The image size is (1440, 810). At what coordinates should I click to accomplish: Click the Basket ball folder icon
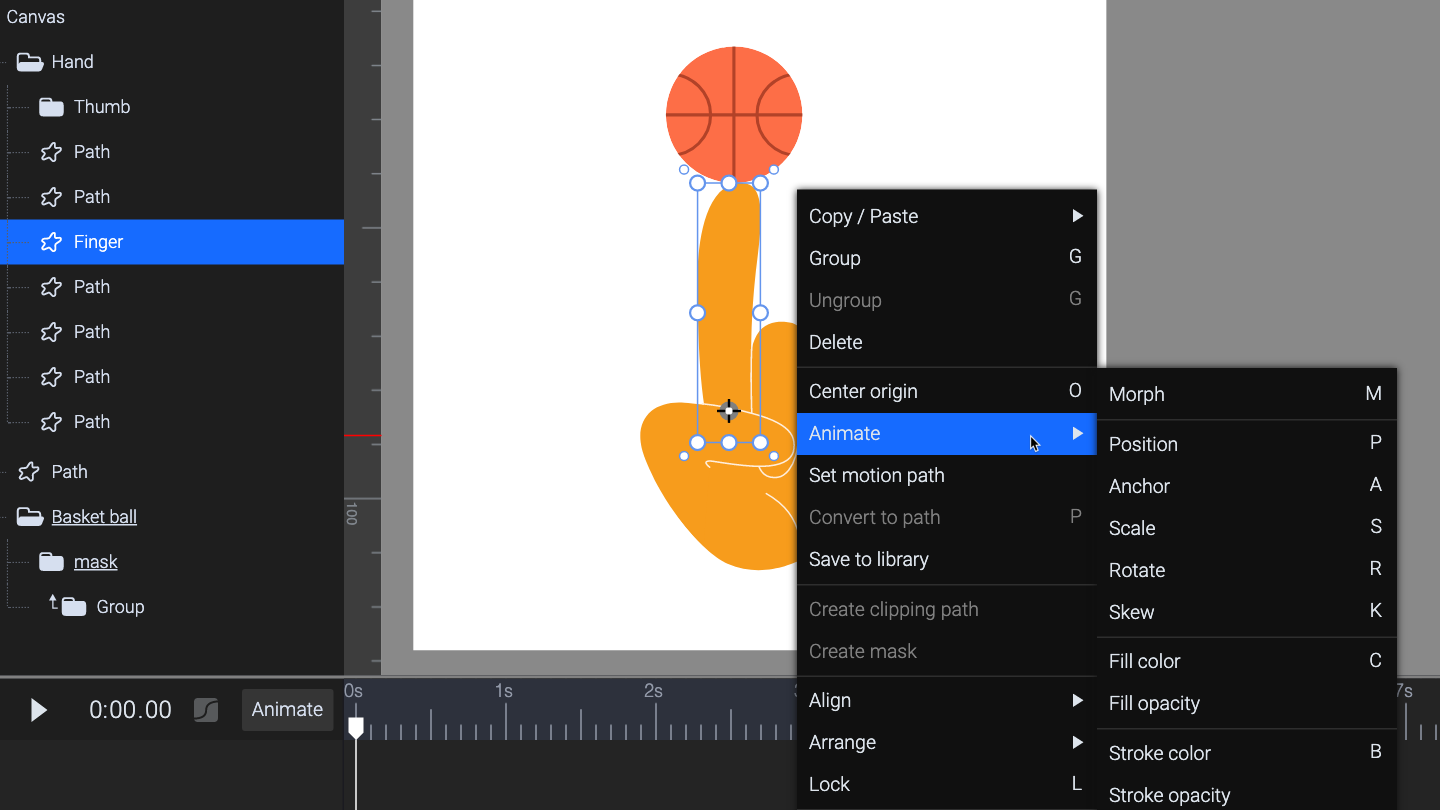pos(30,517)
